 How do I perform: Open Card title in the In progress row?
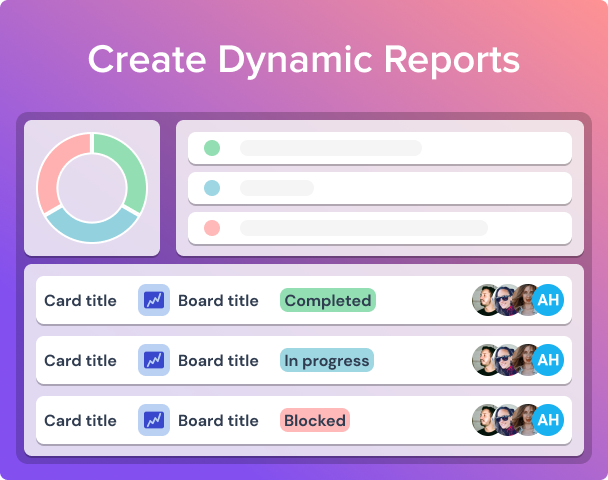(x=80, y=361)
